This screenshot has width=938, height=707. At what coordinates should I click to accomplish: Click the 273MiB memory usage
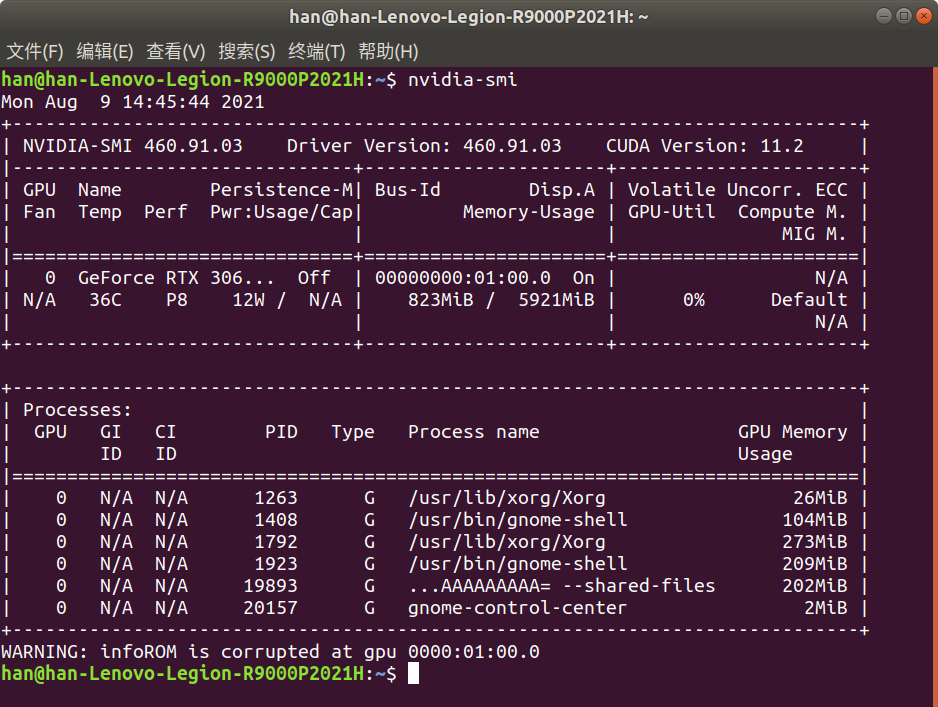pyautogui.click(x=815, y=542)
